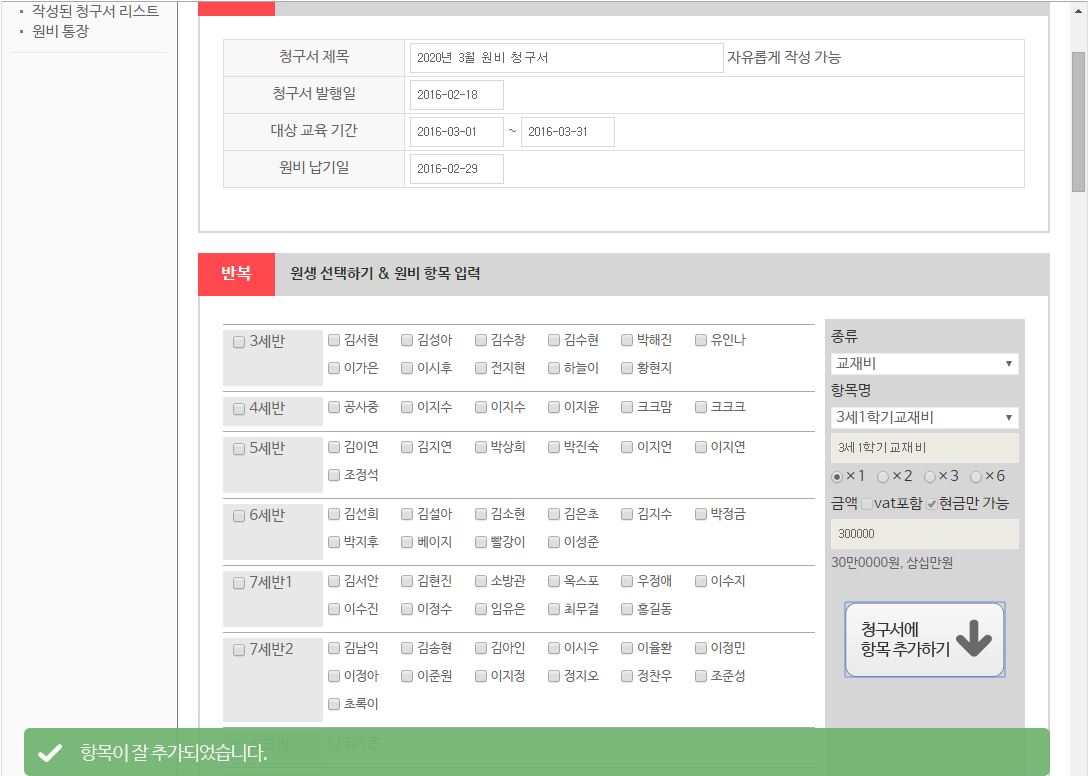Expand the 항목명 dropdown showing 3세1학기교재비
The image size is (1089, 776).
point(924,417)
